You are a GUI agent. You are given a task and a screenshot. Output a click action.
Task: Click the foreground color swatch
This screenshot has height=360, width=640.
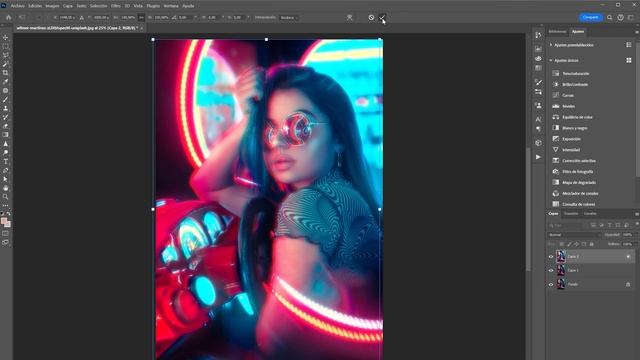[x=4, y=221]
